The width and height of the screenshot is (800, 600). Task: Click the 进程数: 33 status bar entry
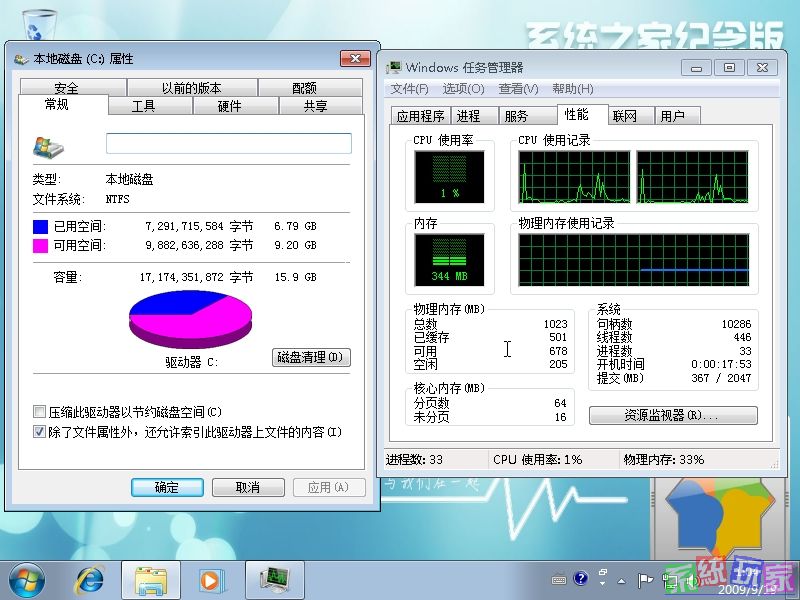pos(414,460)
